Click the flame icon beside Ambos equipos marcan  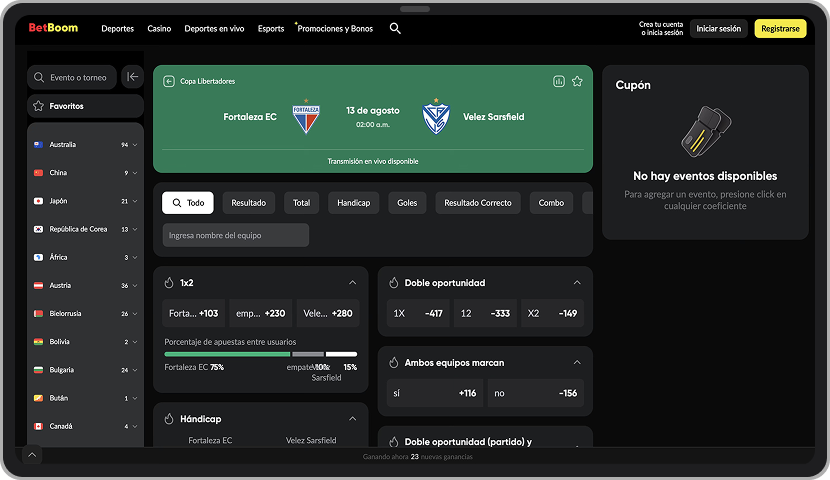pyautogui.click(x=393, y=363)
